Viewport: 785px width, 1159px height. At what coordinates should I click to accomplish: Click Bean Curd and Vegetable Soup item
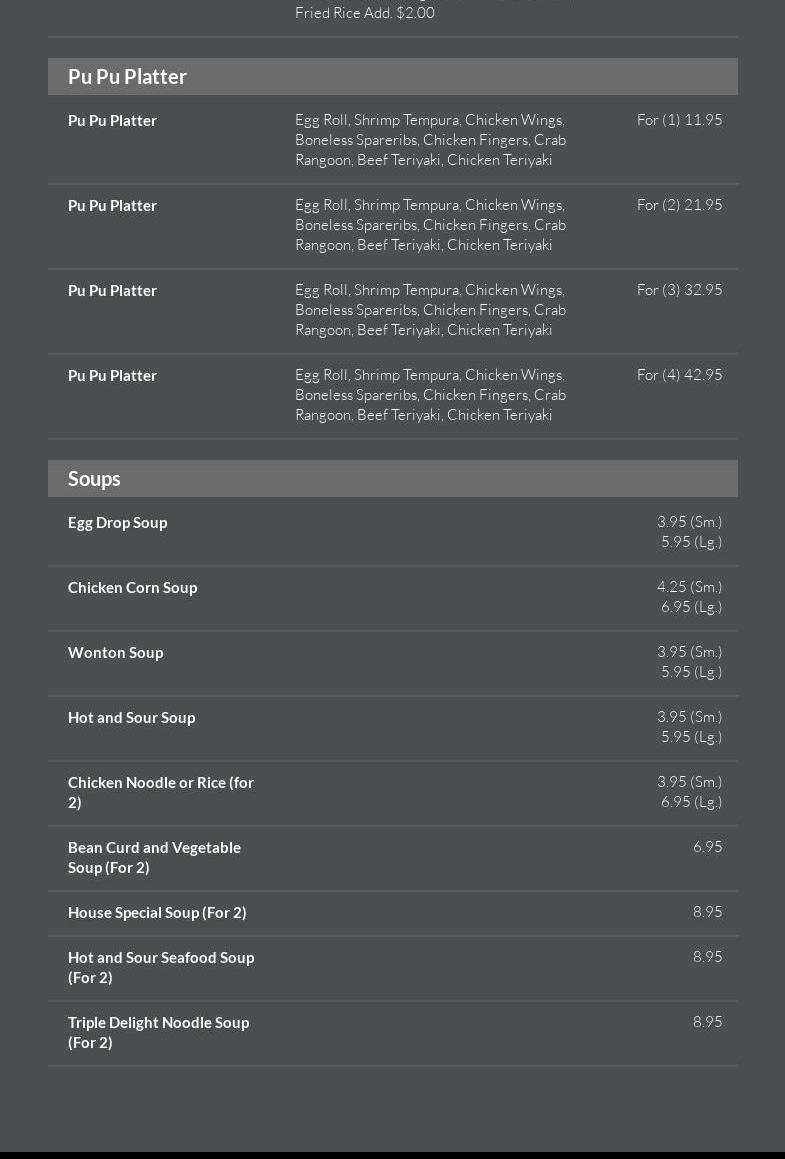154,857
